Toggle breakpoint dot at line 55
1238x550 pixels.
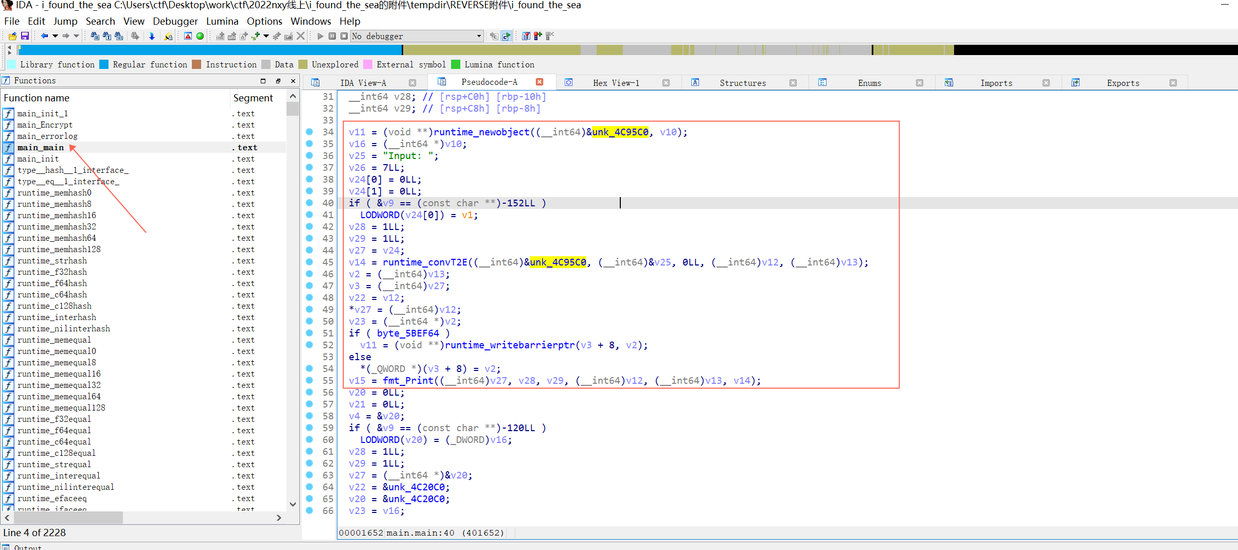tap(310, 380)
